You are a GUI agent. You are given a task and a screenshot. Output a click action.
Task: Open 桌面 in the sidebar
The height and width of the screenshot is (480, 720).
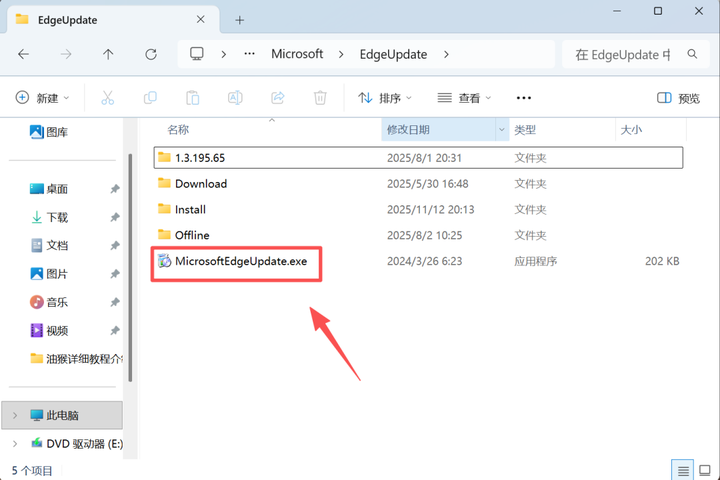point(49,189)
